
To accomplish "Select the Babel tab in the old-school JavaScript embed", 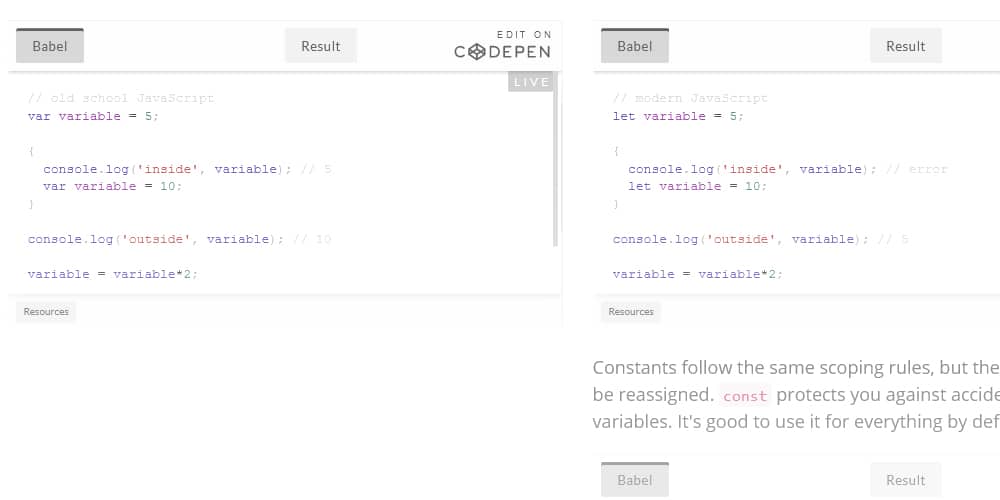I will click(50, 46).
